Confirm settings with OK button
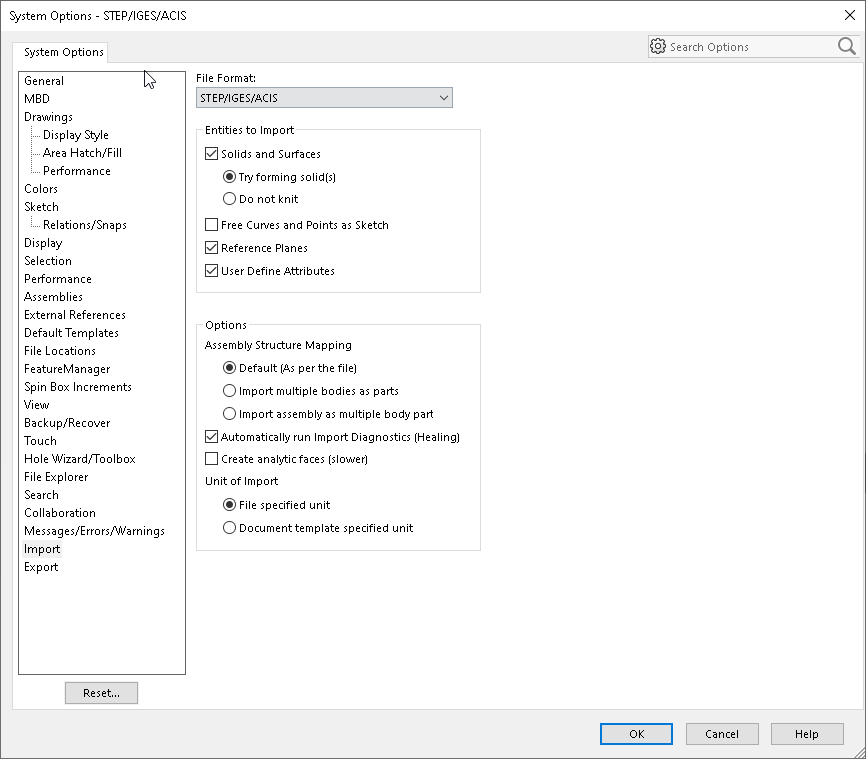This screenshot has width=866, height=759. coord(636,734)
